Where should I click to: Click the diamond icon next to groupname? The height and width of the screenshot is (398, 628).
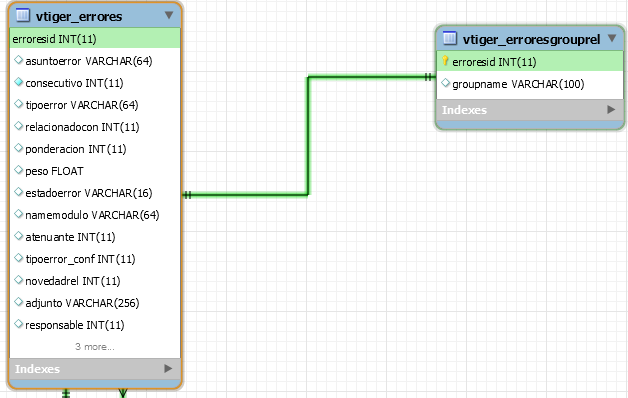click(x=445, y=83)
